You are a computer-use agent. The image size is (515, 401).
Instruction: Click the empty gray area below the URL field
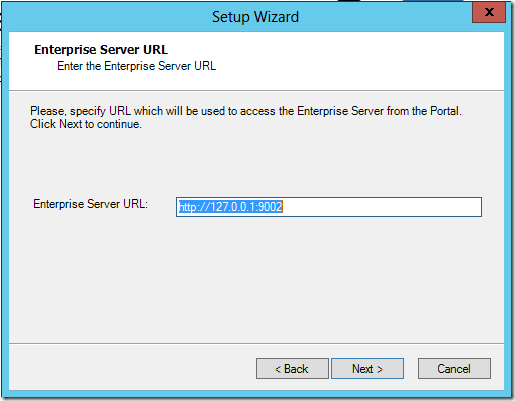tap(257, 280)
